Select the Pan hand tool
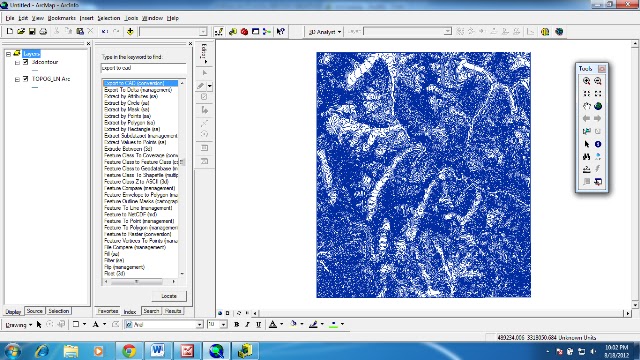This screenshot has width=640, height=360. 587,106
